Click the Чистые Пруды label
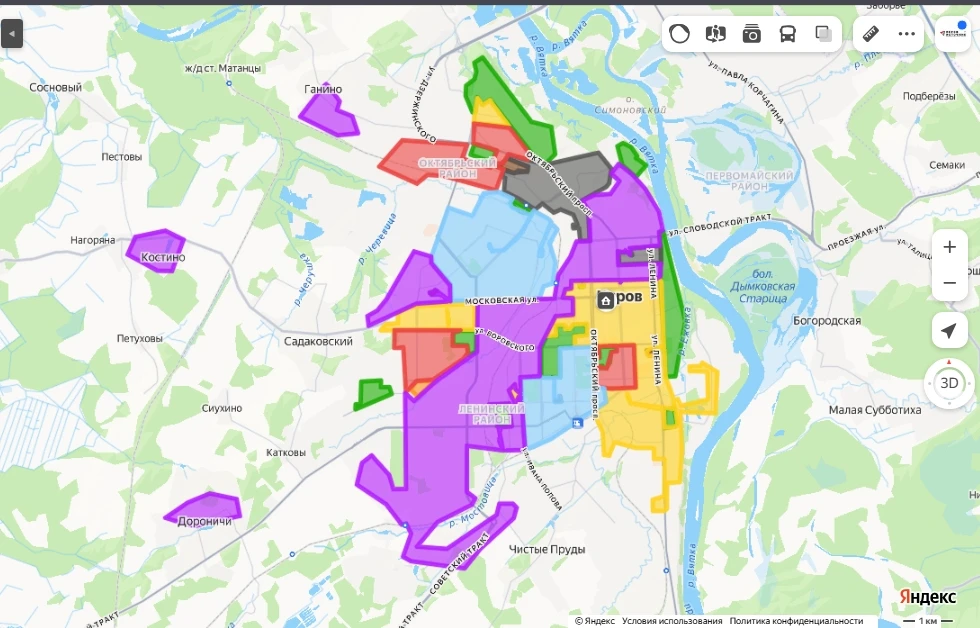The height and width of the screenshot is (628, 980). [547, 549]
